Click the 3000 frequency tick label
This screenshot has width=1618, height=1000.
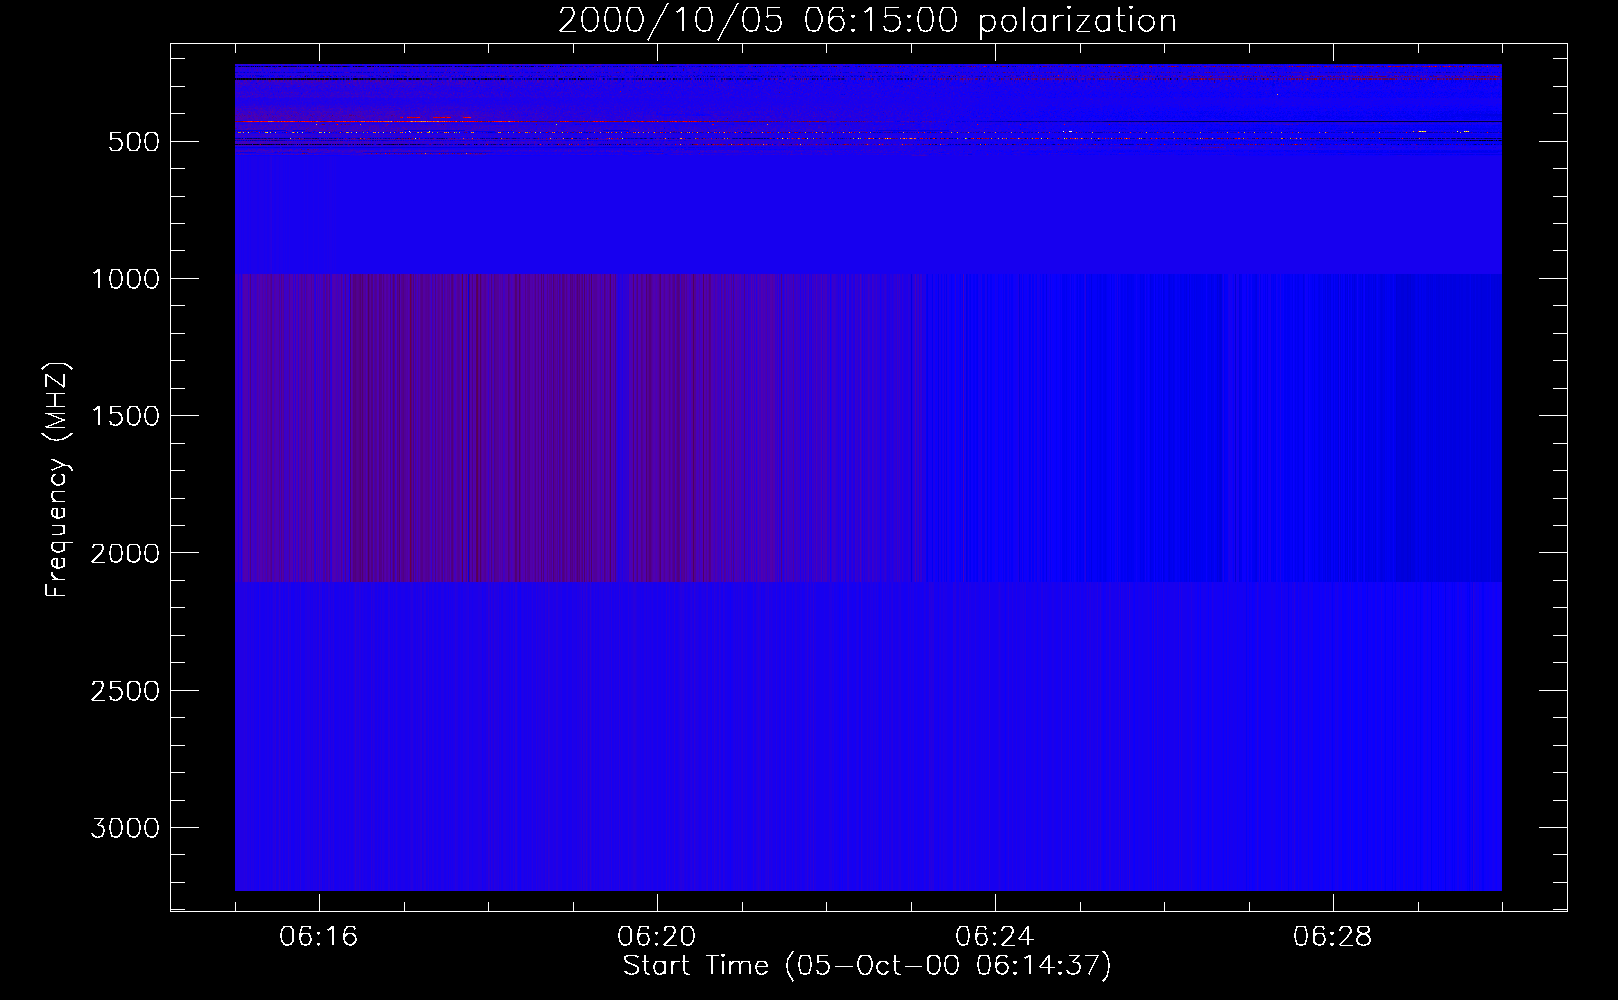tap(125, 828)
